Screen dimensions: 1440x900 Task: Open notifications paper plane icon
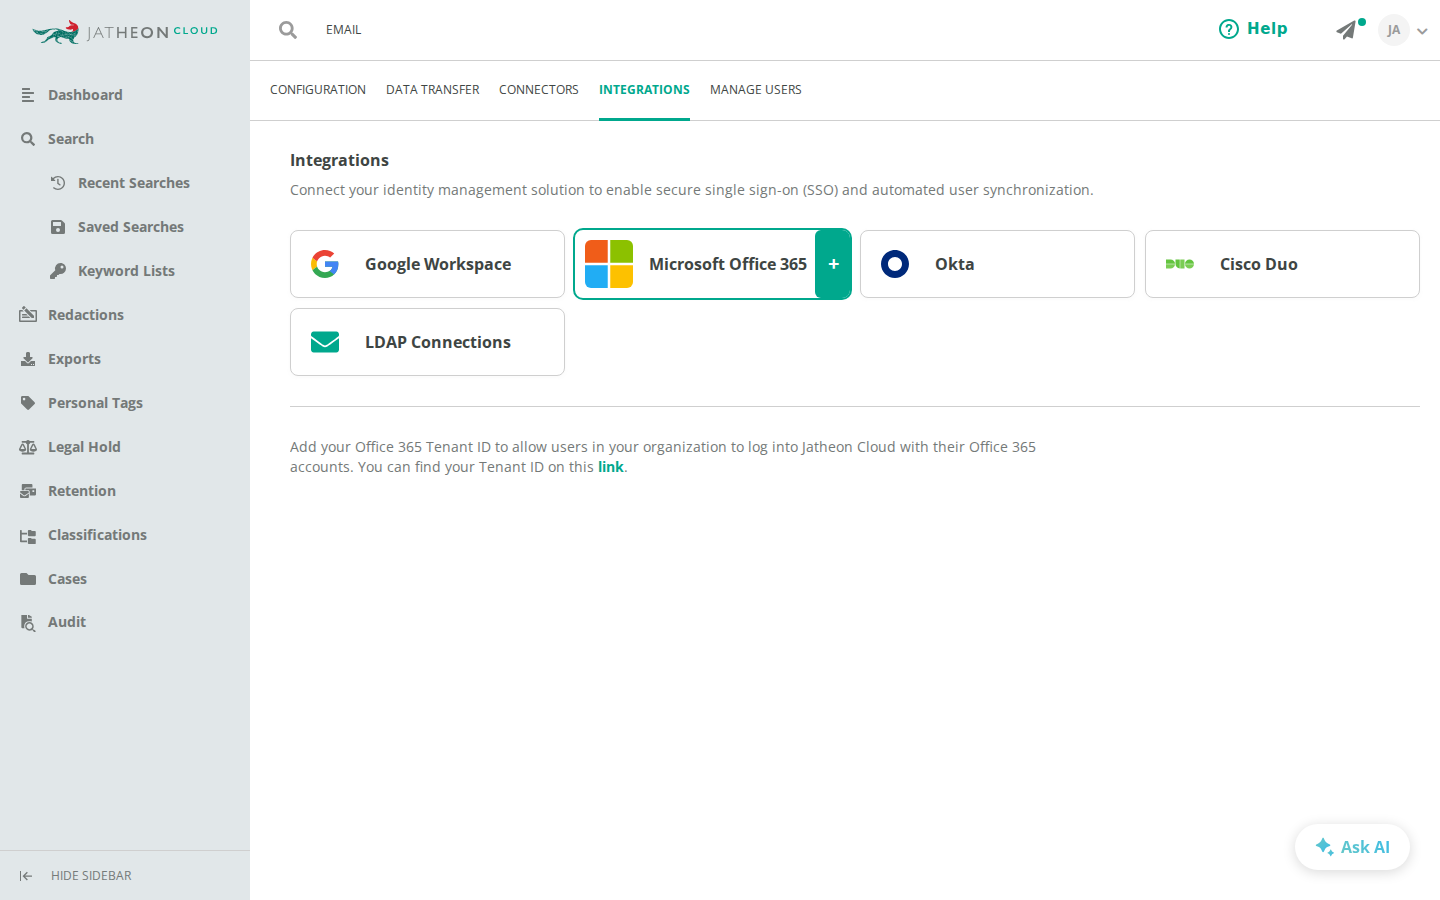point(1347,30)
